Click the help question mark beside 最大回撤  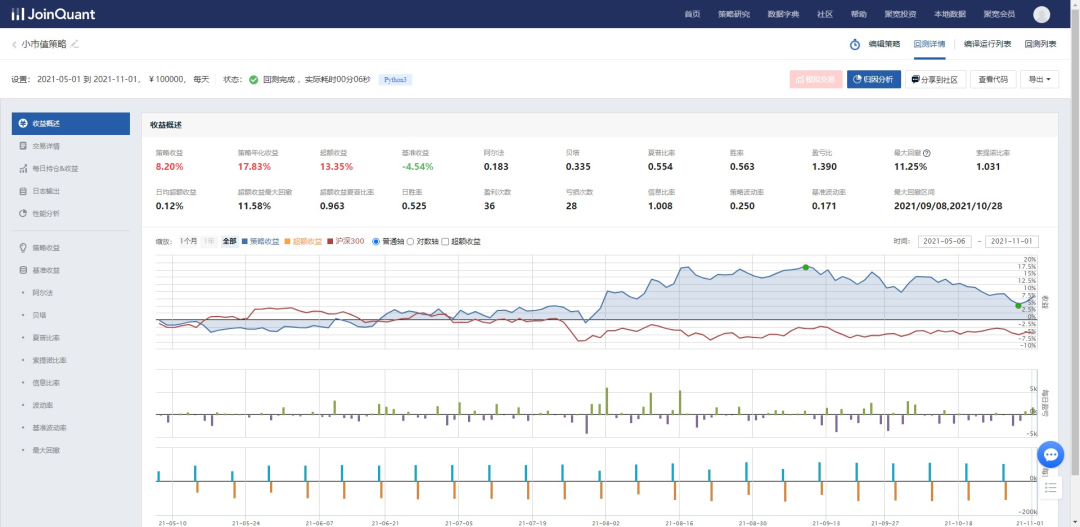pos(927,153)
